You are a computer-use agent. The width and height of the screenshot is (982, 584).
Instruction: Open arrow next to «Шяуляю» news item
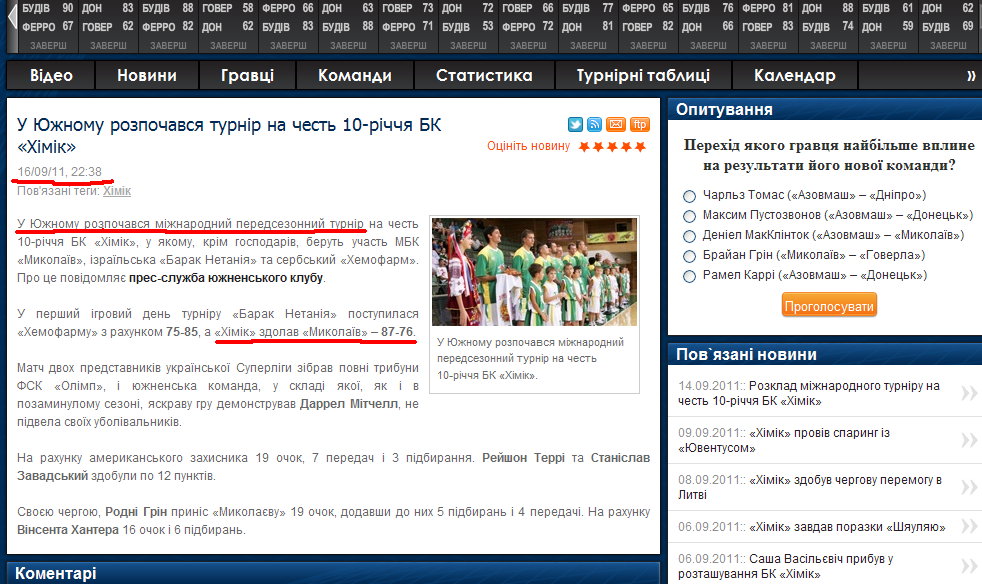coord(969,527)
